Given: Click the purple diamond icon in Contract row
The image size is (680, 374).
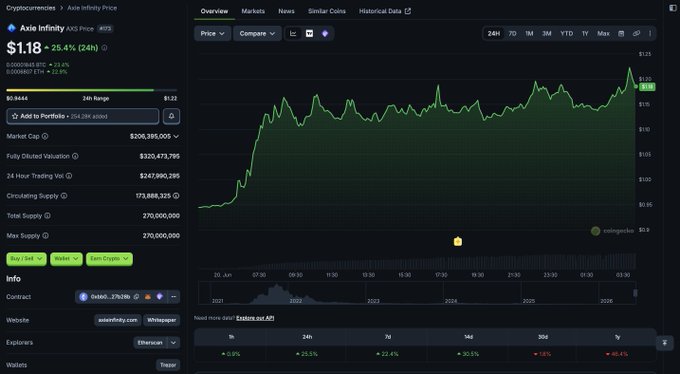Looking at the screenshot, I should pos(160,297).
